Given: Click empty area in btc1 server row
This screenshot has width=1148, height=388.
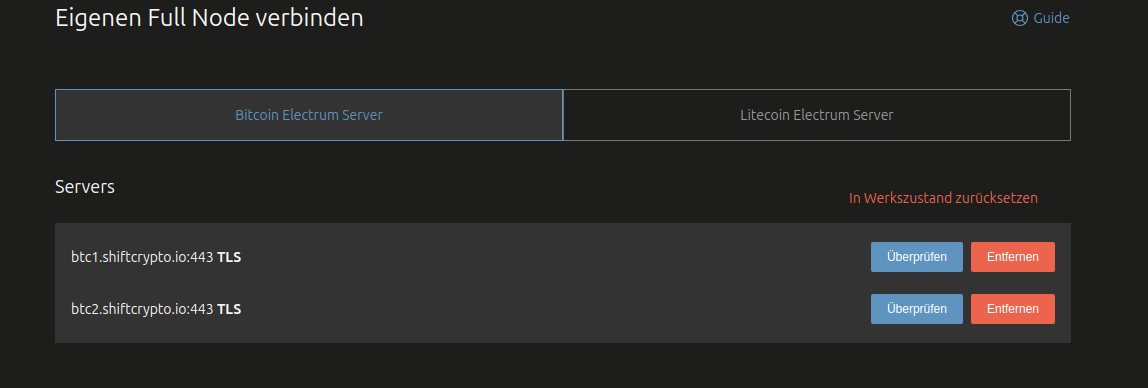Looking at the screenshot, I should click(556, 257).
